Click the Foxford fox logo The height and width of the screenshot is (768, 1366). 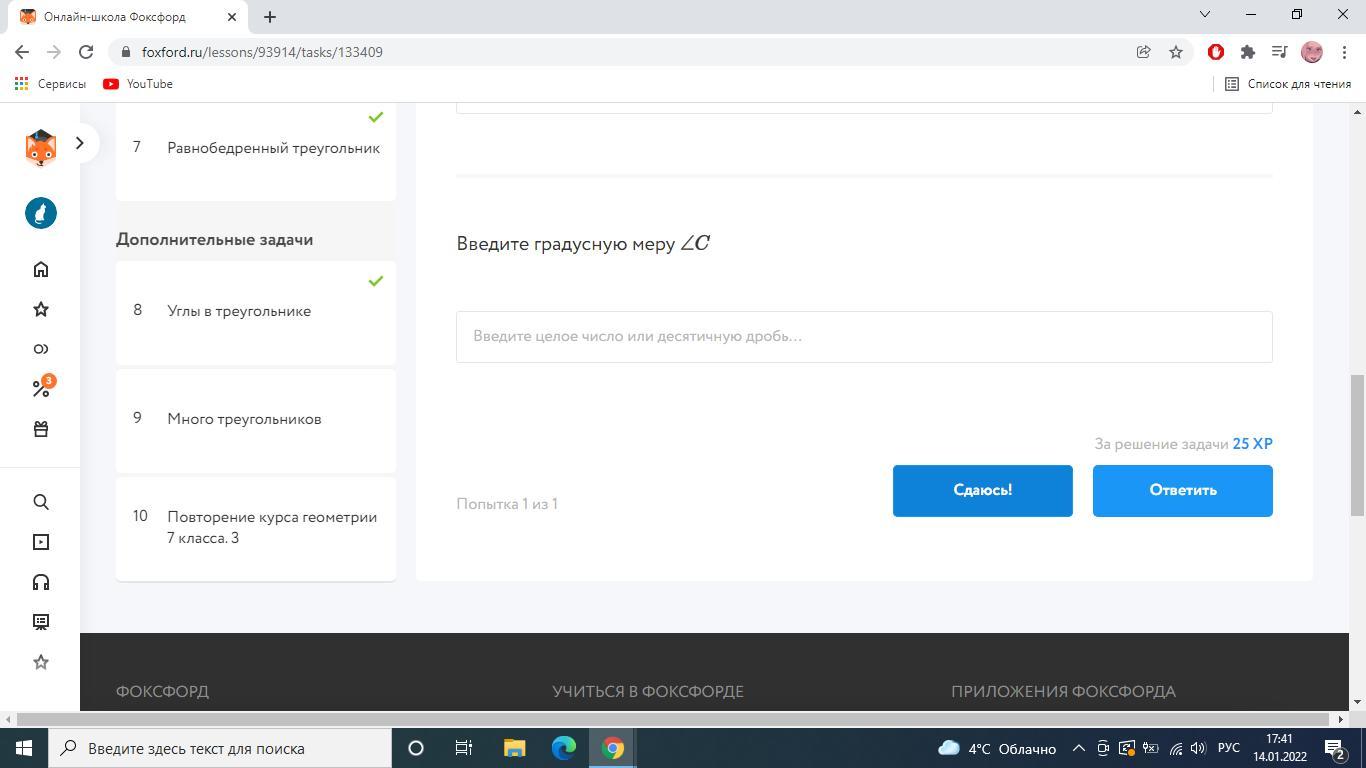click(x=41, y=147)
